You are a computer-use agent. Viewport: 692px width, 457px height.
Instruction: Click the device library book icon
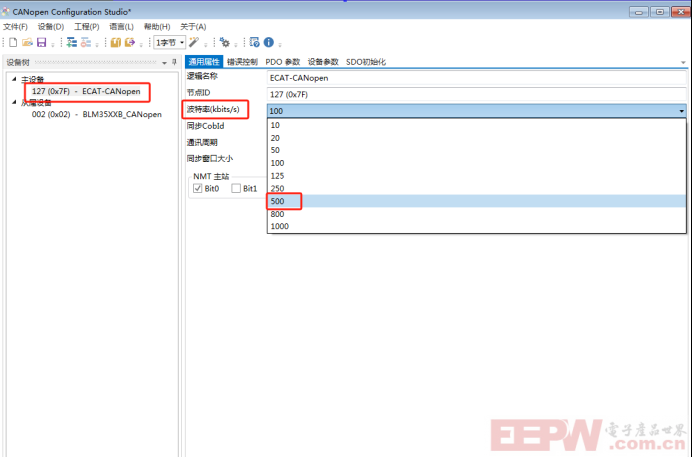(x=116, y=42)
